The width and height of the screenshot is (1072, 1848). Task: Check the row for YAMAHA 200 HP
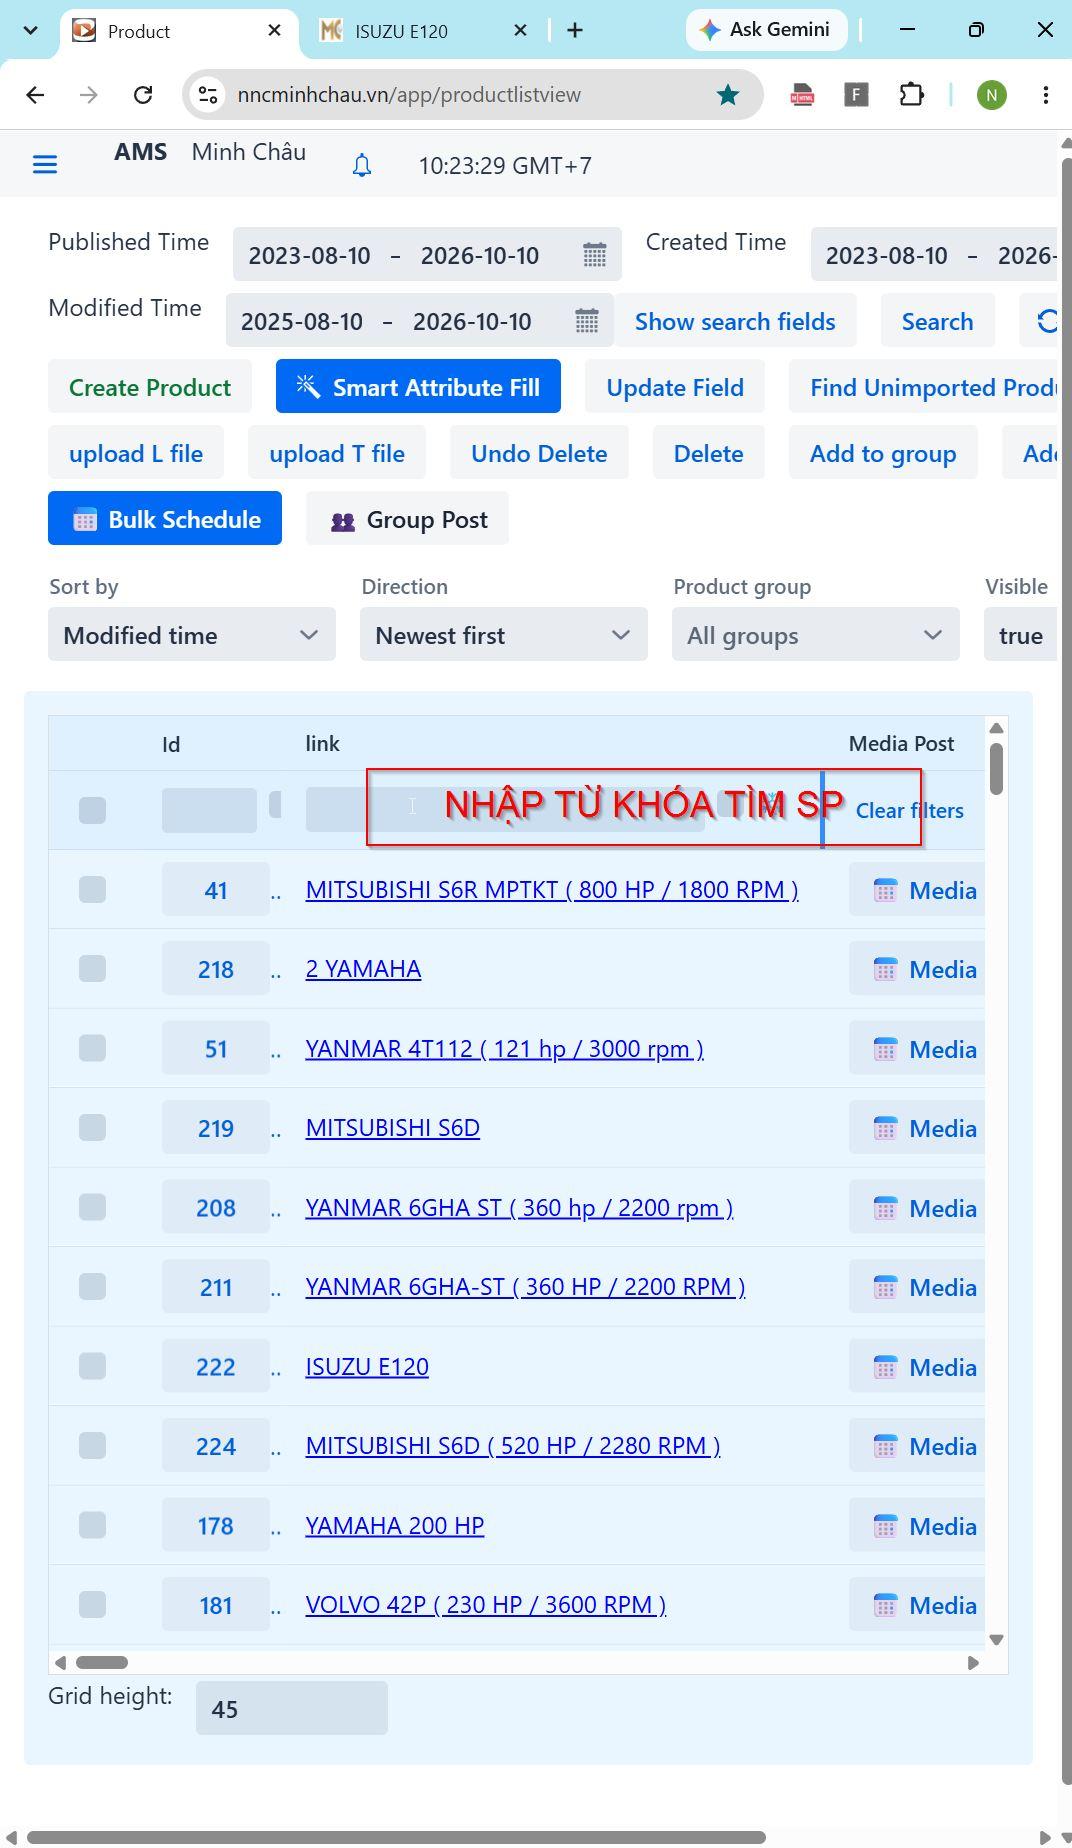click(92, 1525)
